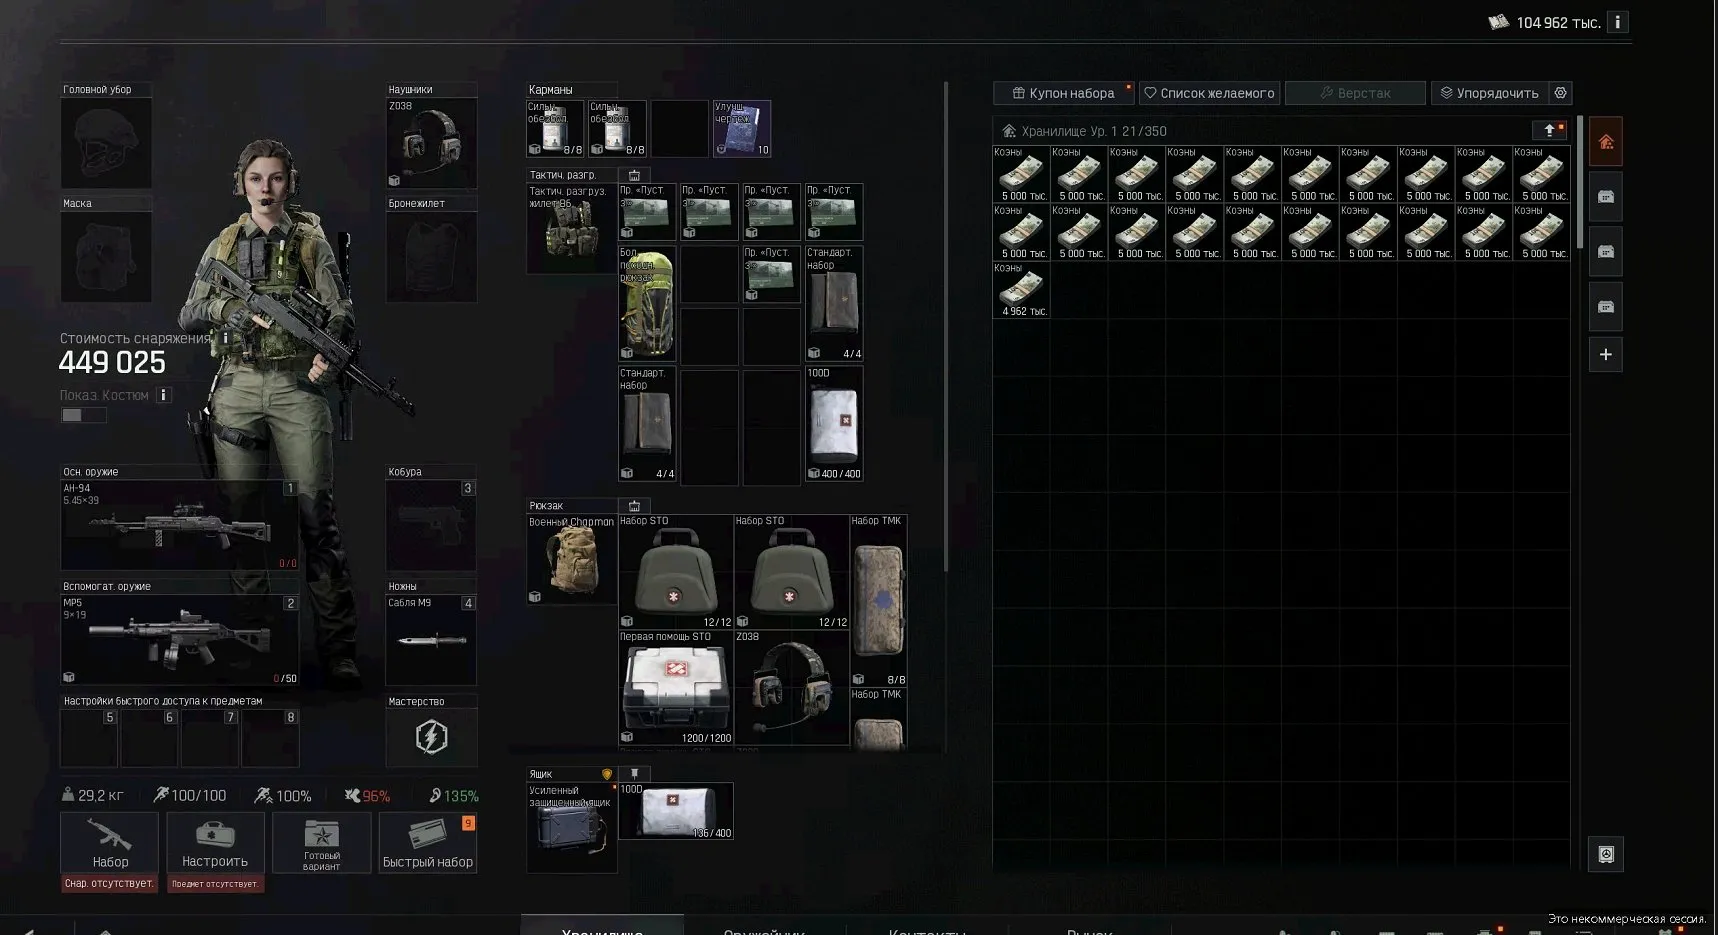Click the red 96% stat
The height and width of the screenshot is (935, 1718).
(x=367, y=796)
